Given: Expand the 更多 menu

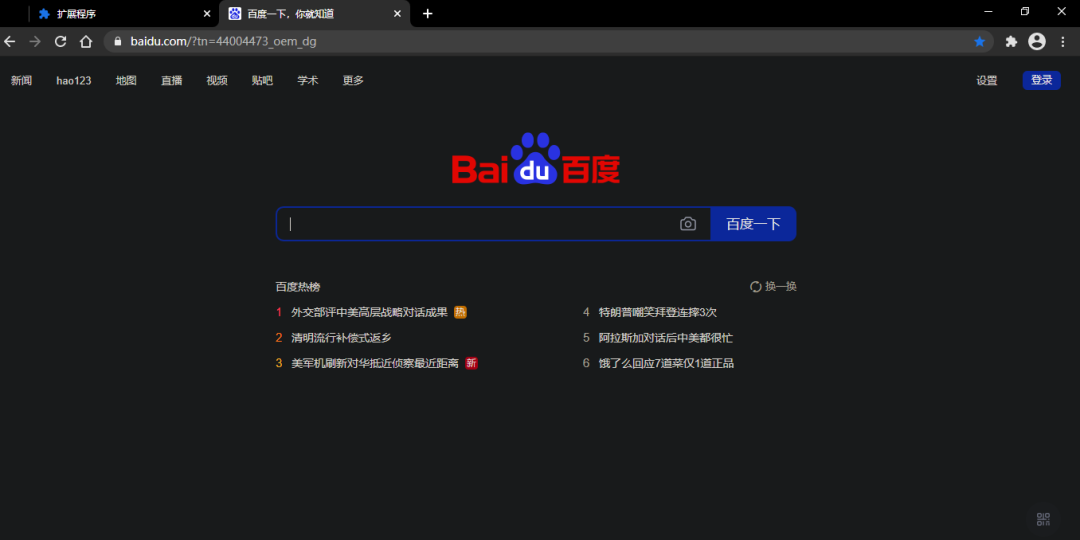Looking at the screenshot, I should (x=353, y=81).
